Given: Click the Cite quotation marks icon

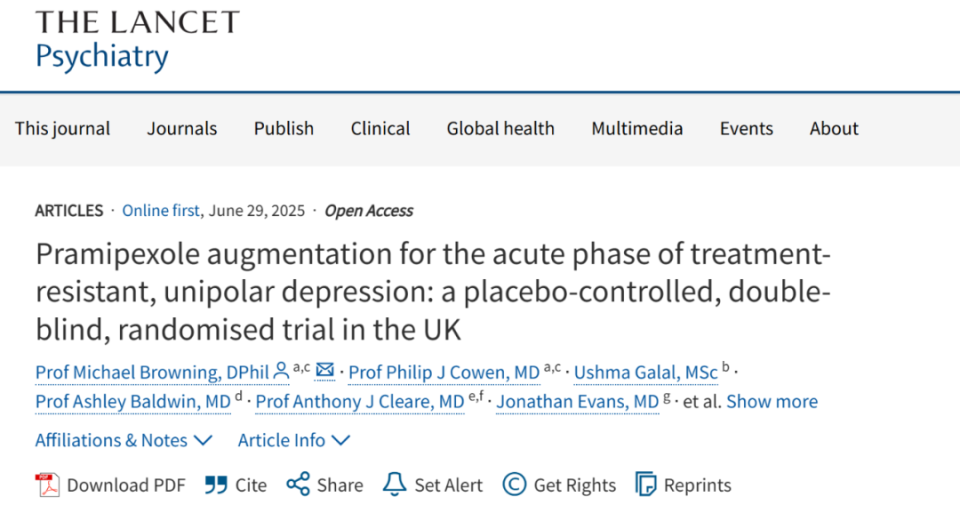Looking at the screenshot, I should pos(216,485).
